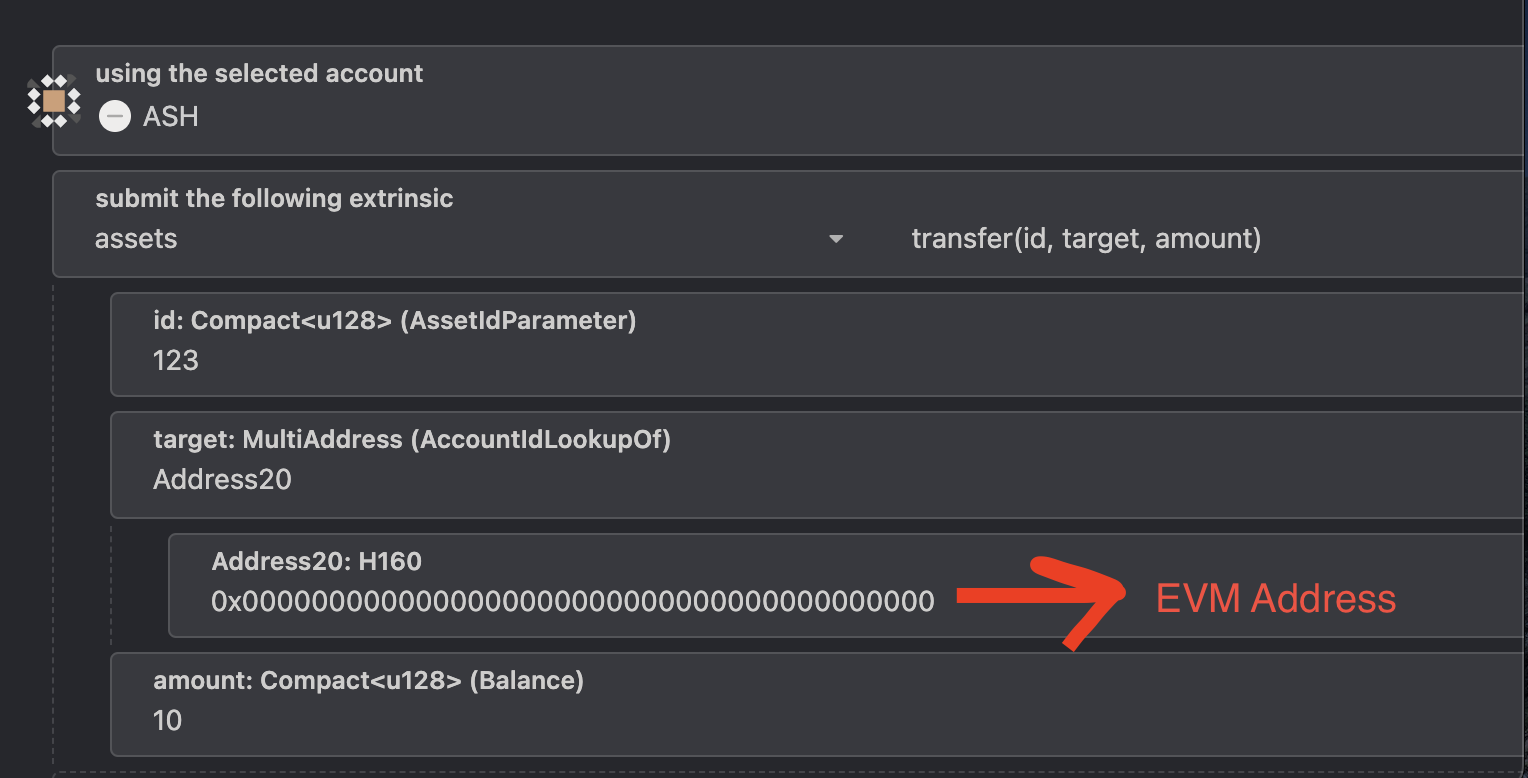Click the 'submit the following extrinsic' label
This screenshot has width=1528, height=778.
(x=274, y=198)
